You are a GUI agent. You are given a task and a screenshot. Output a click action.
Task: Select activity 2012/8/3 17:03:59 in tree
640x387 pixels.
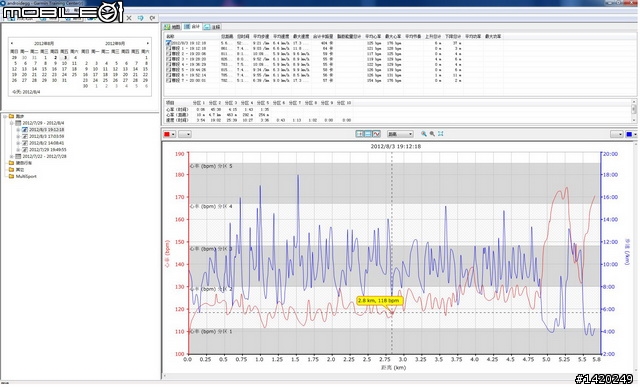click(47, 136)
